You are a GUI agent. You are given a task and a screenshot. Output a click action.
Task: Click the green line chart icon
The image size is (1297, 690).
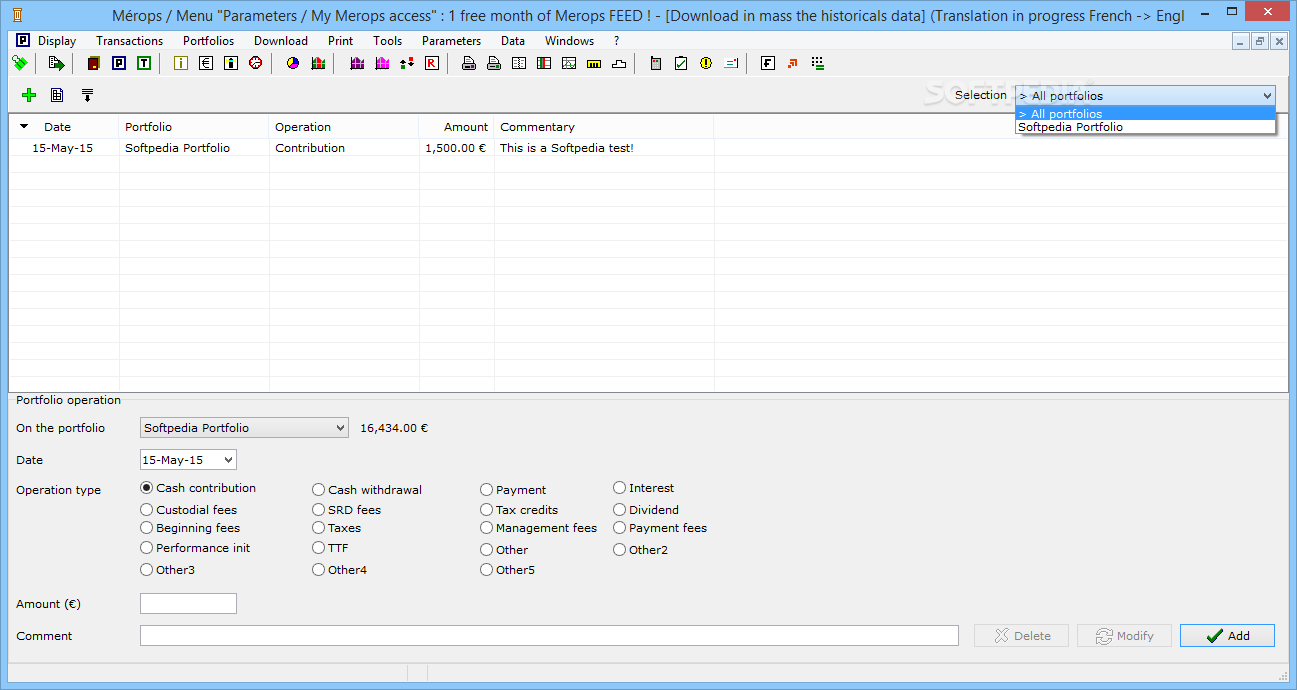tap(569, 63)
